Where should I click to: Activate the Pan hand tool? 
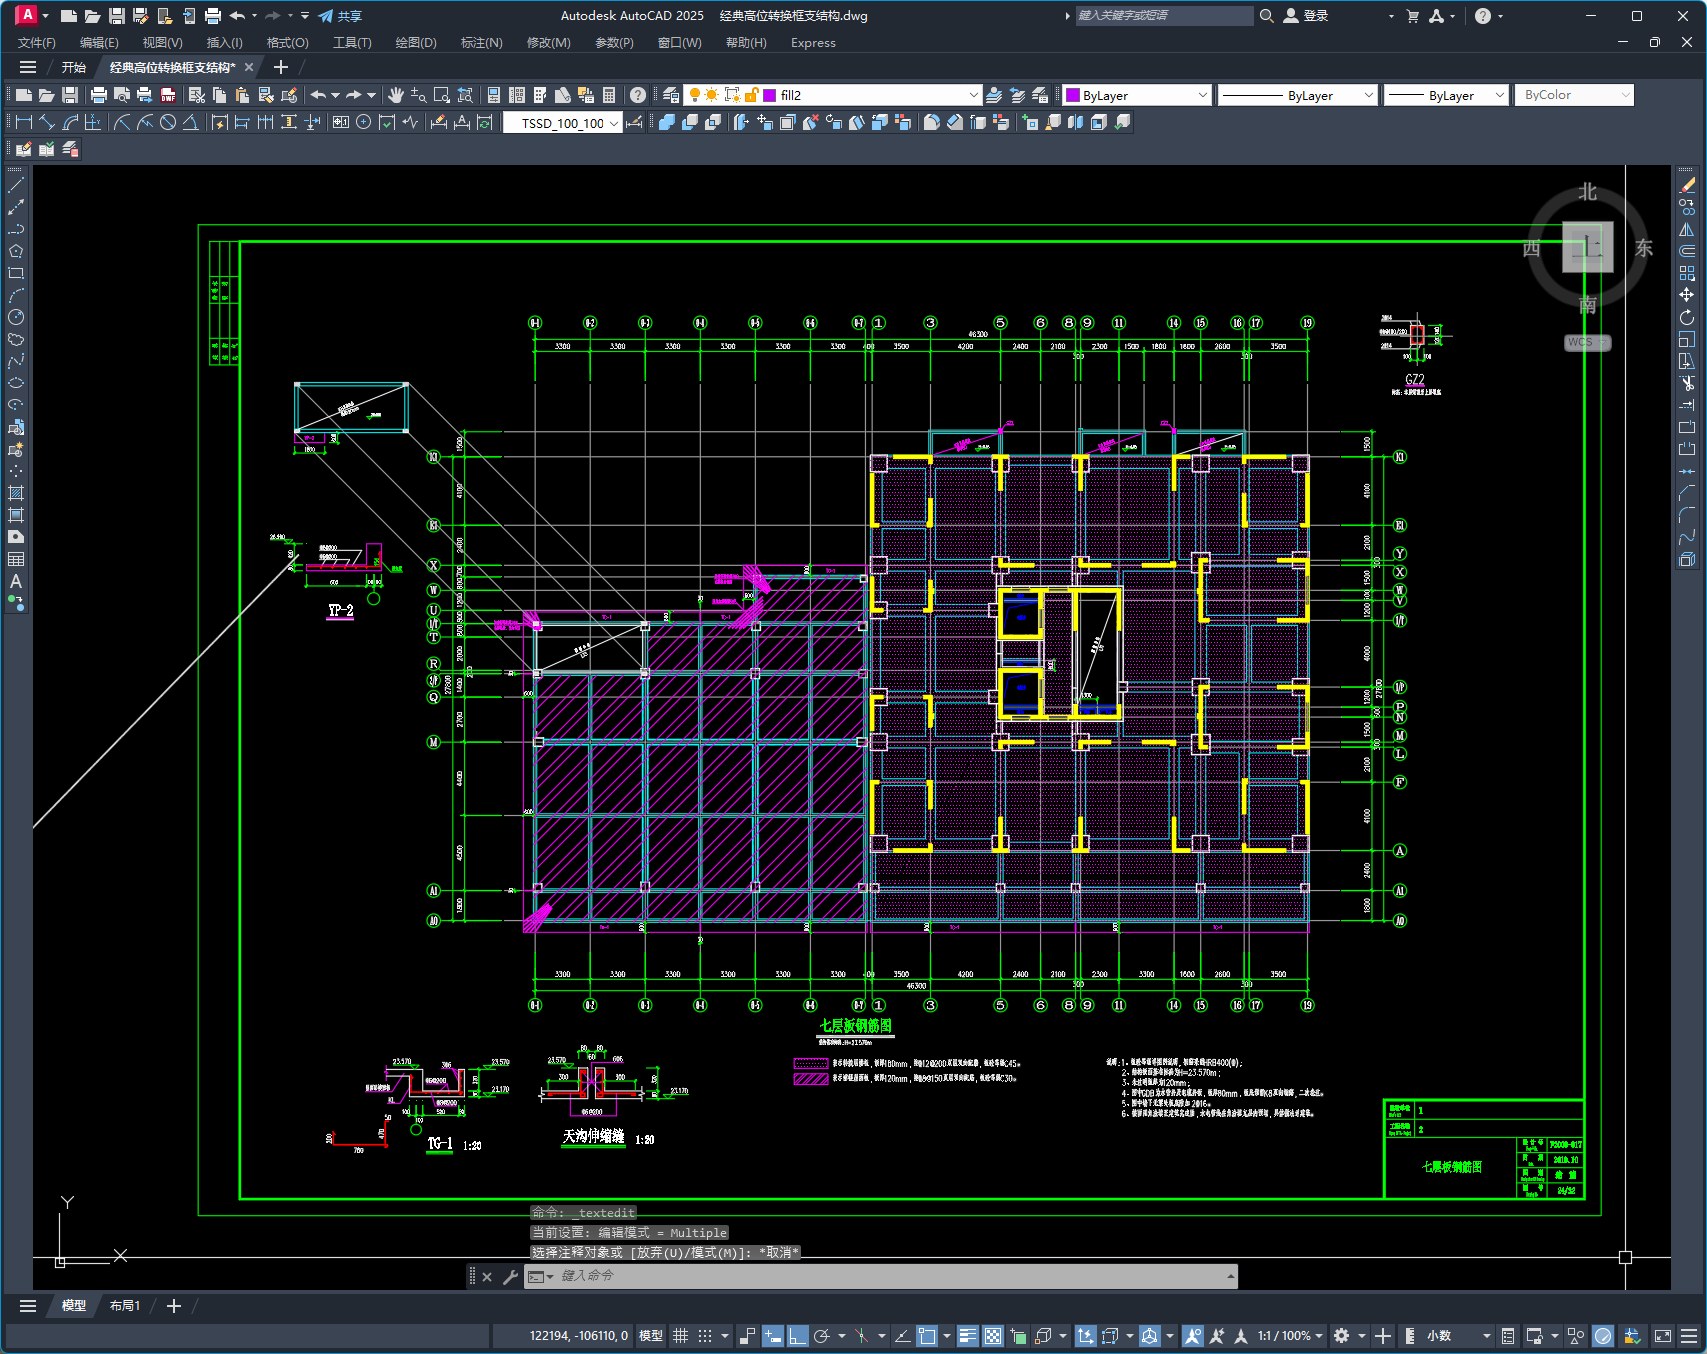pos(396,95)
